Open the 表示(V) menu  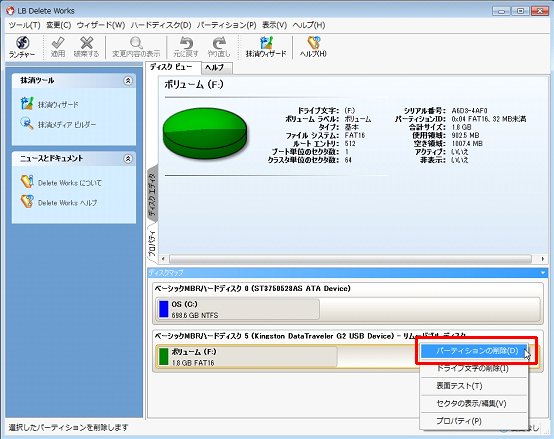(x=275, y=25)
